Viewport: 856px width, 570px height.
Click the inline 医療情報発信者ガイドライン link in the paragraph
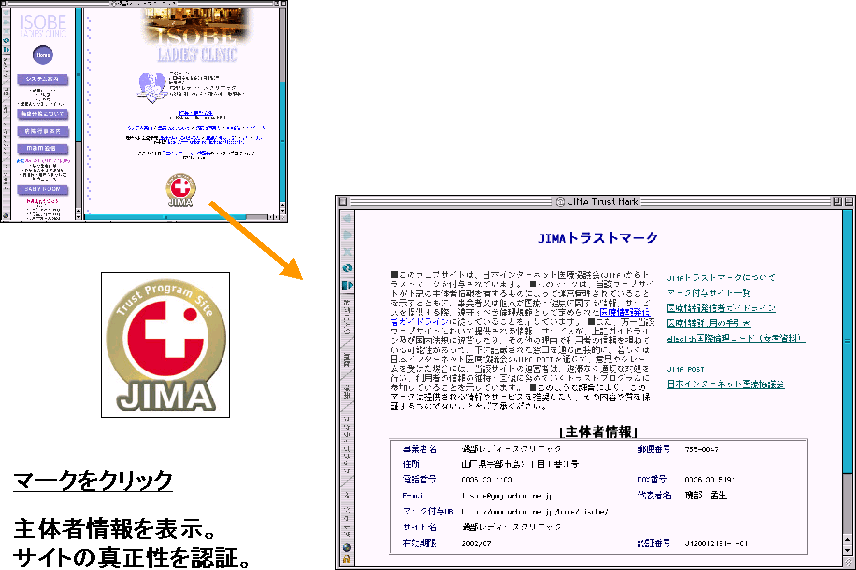626,312
